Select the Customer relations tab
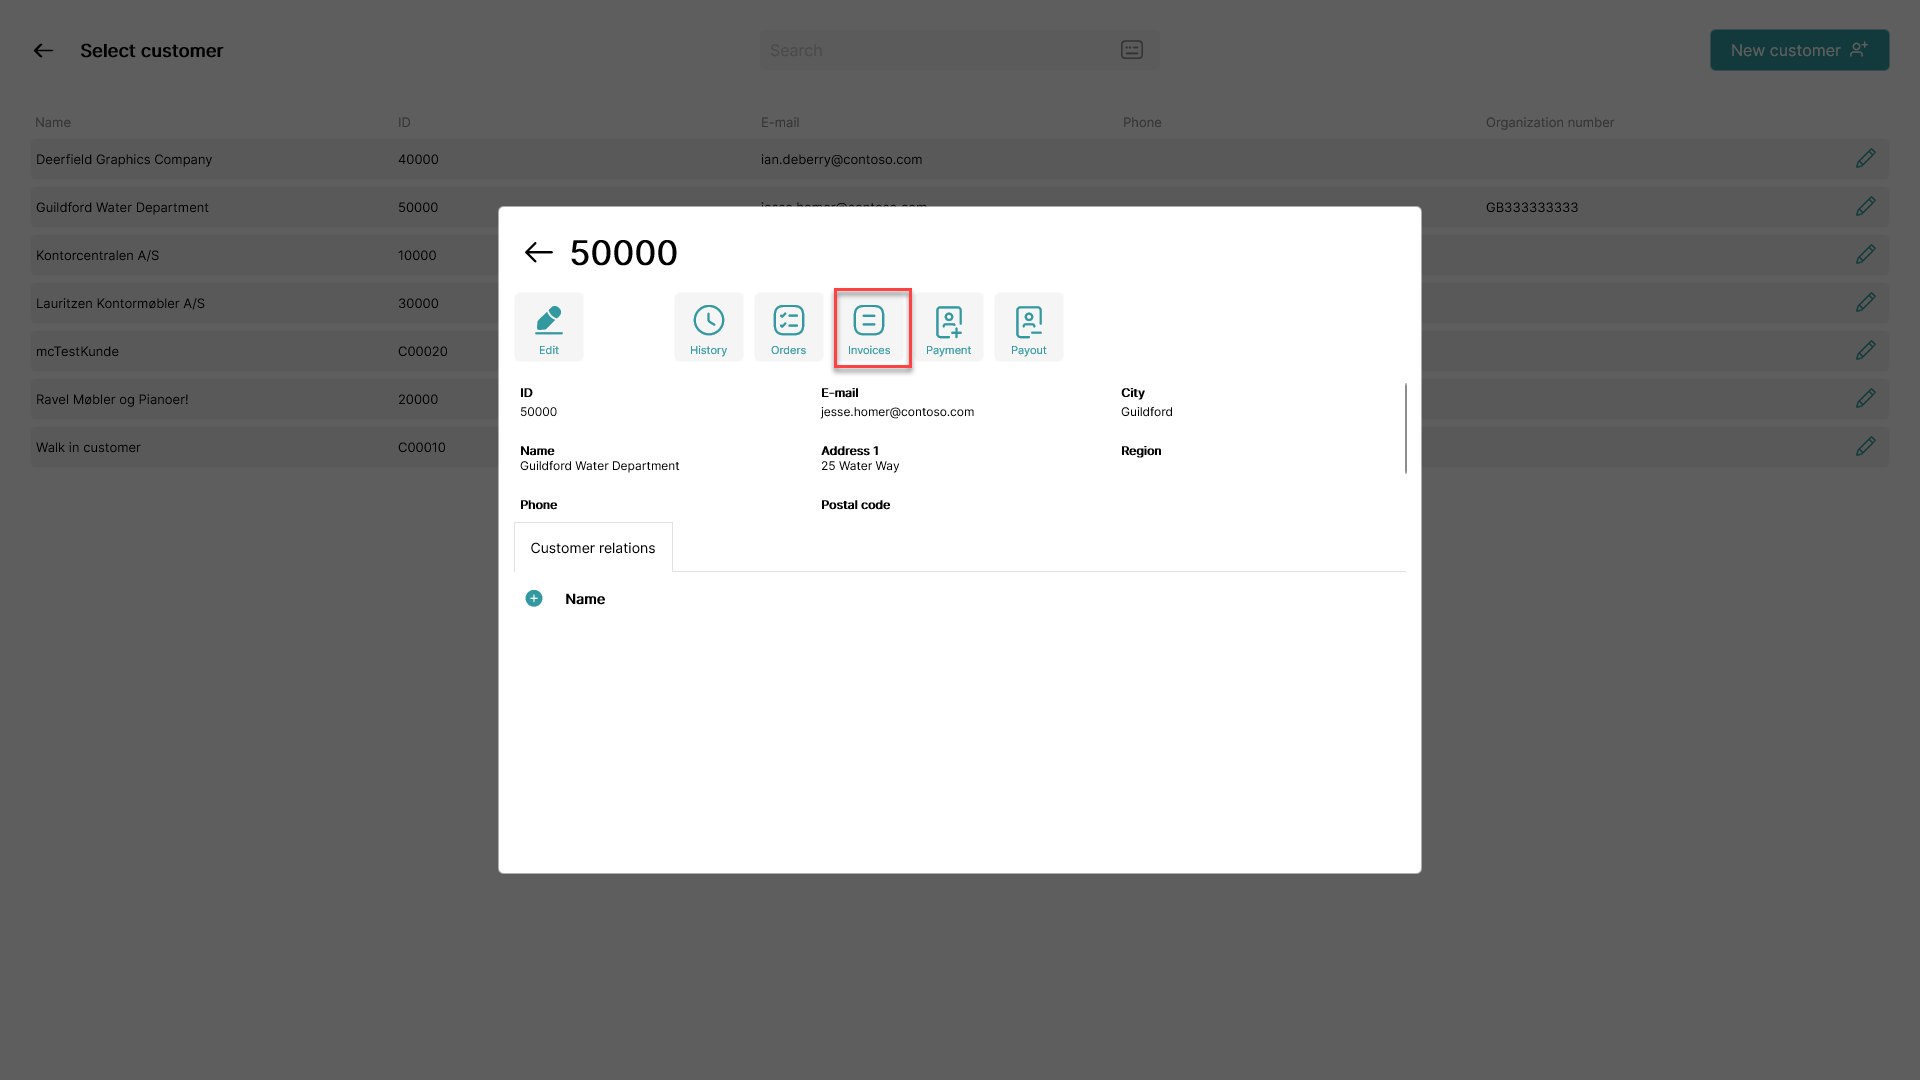The image size is (1920, 1080). [593, 548]
